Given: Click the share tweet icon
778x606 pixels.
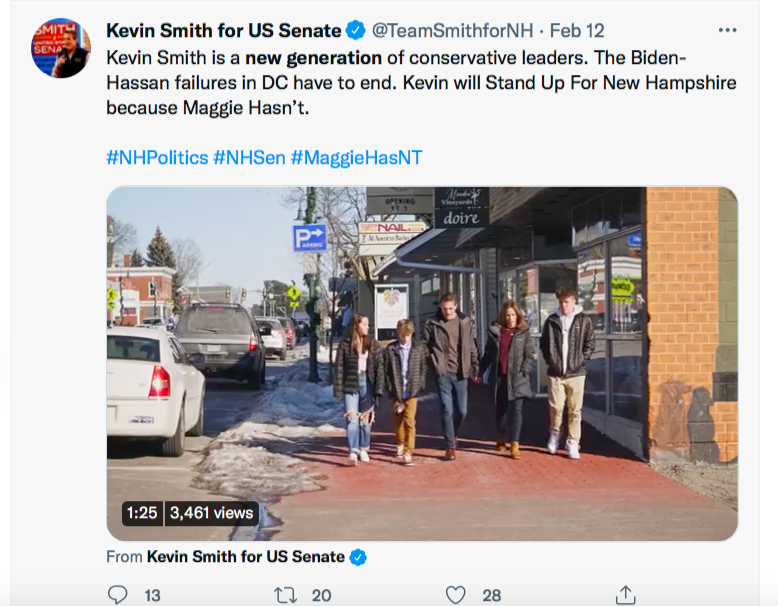Looking at the screenshot, I should point(626,594).
